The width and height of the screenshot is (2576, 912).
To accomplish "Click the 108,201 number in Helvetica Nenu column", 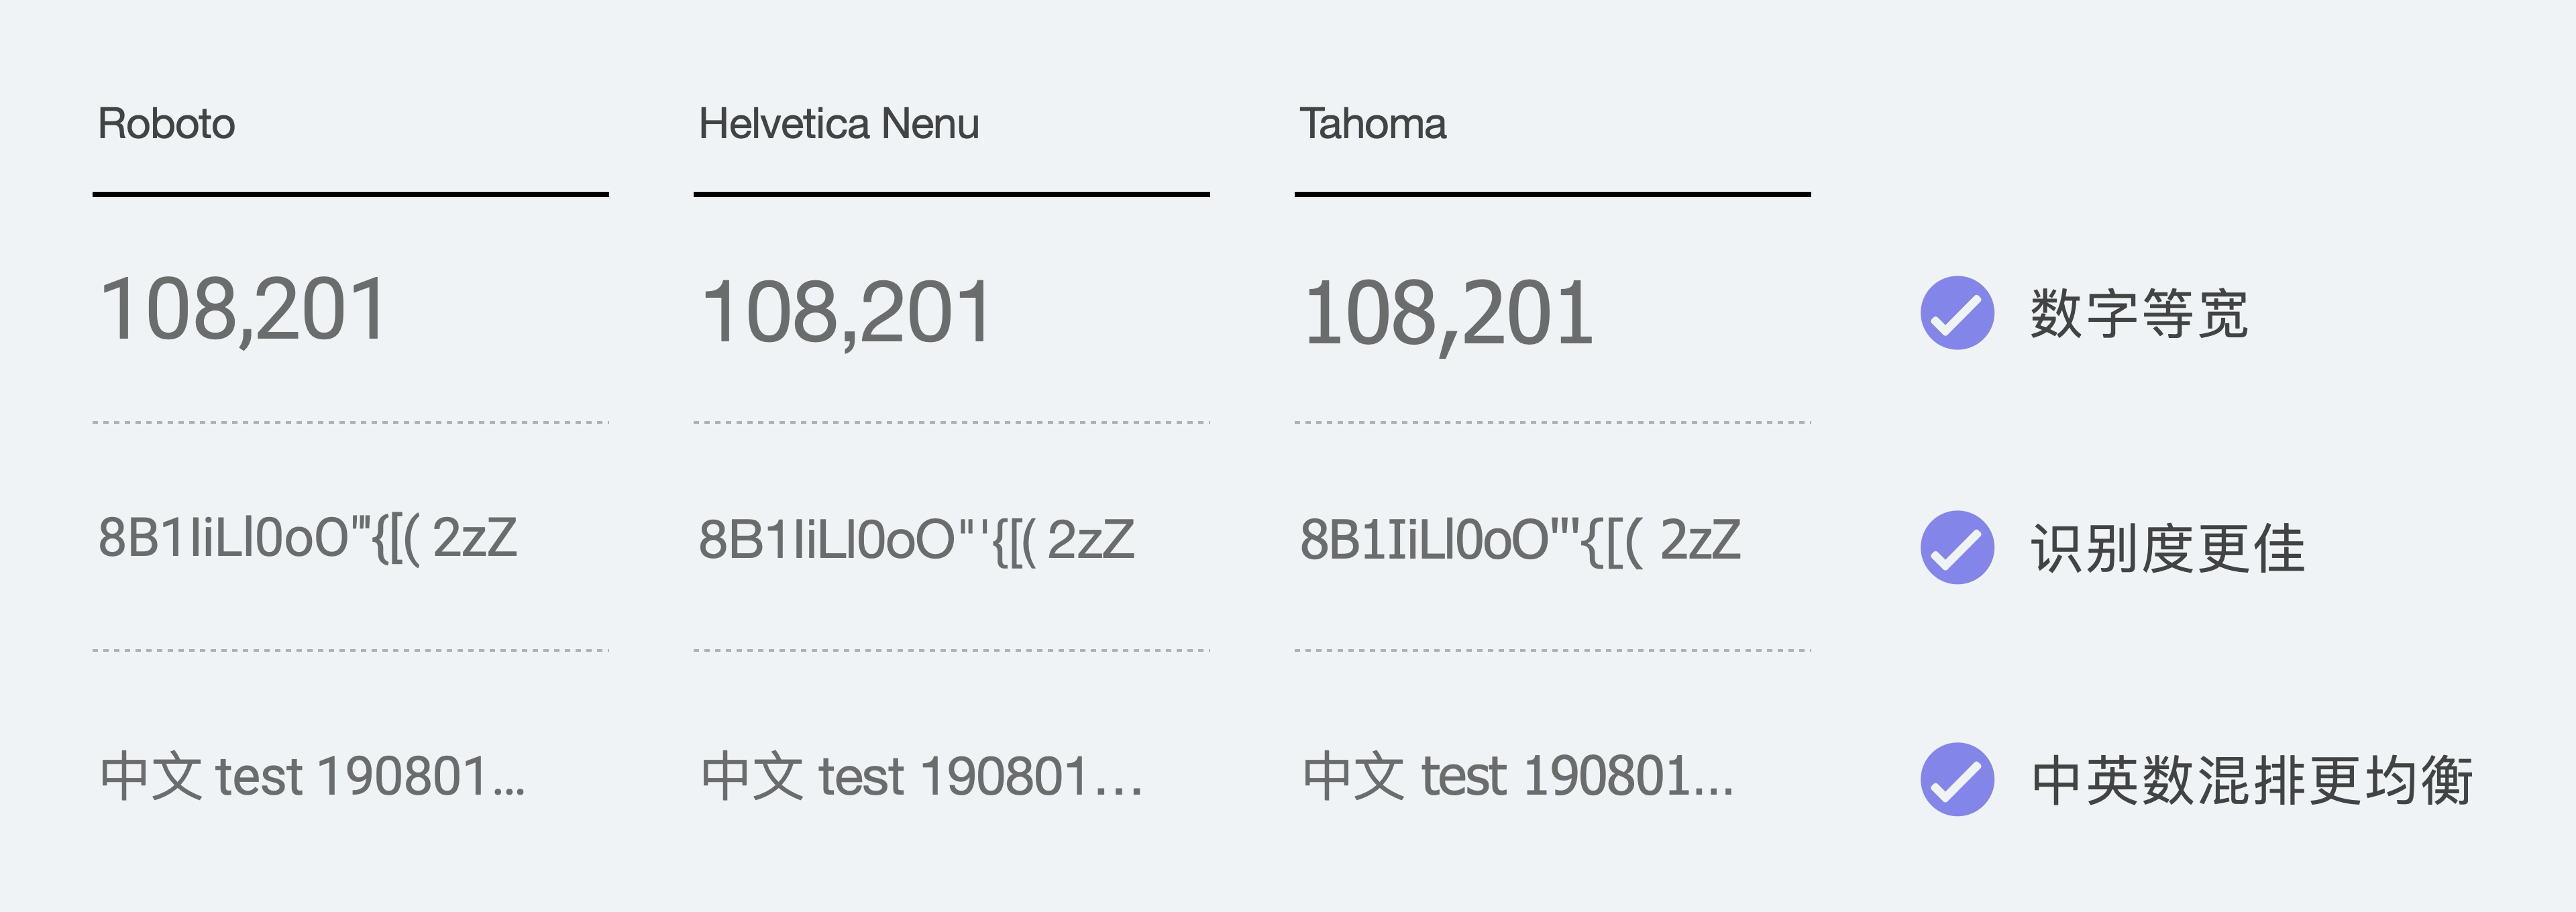I will [x=846, y=313].
